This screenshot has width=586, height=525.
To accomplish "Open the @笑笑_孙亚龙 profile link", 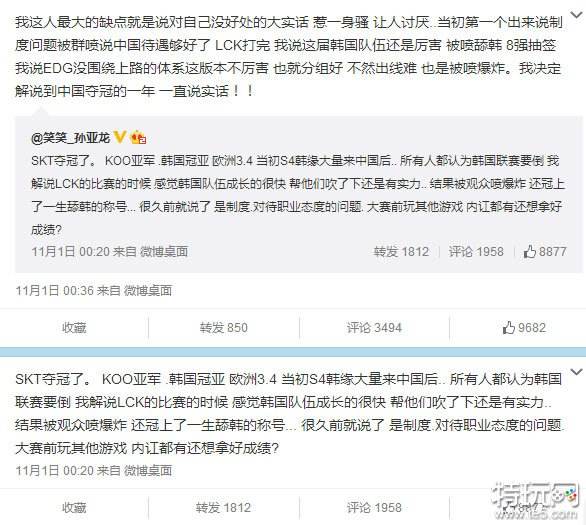I will (71, 138).
